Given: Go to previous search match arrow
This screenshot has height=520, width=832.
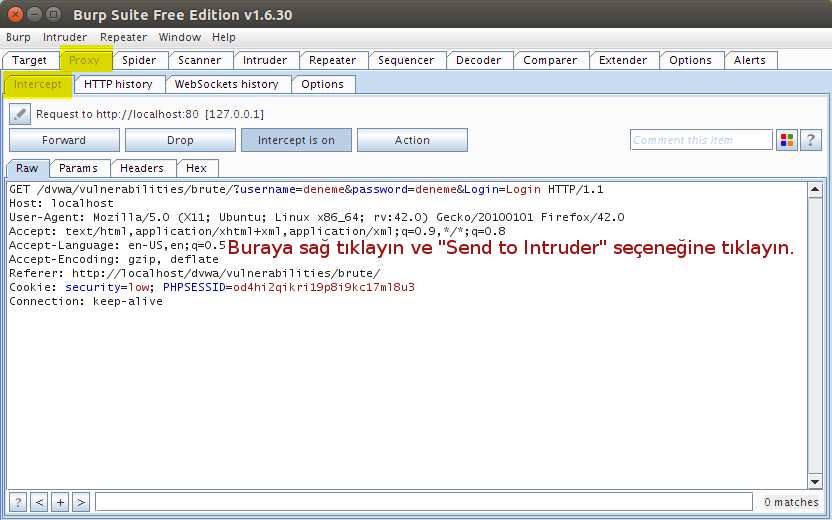Looking at the screenshot, I should tap(39, 502).
